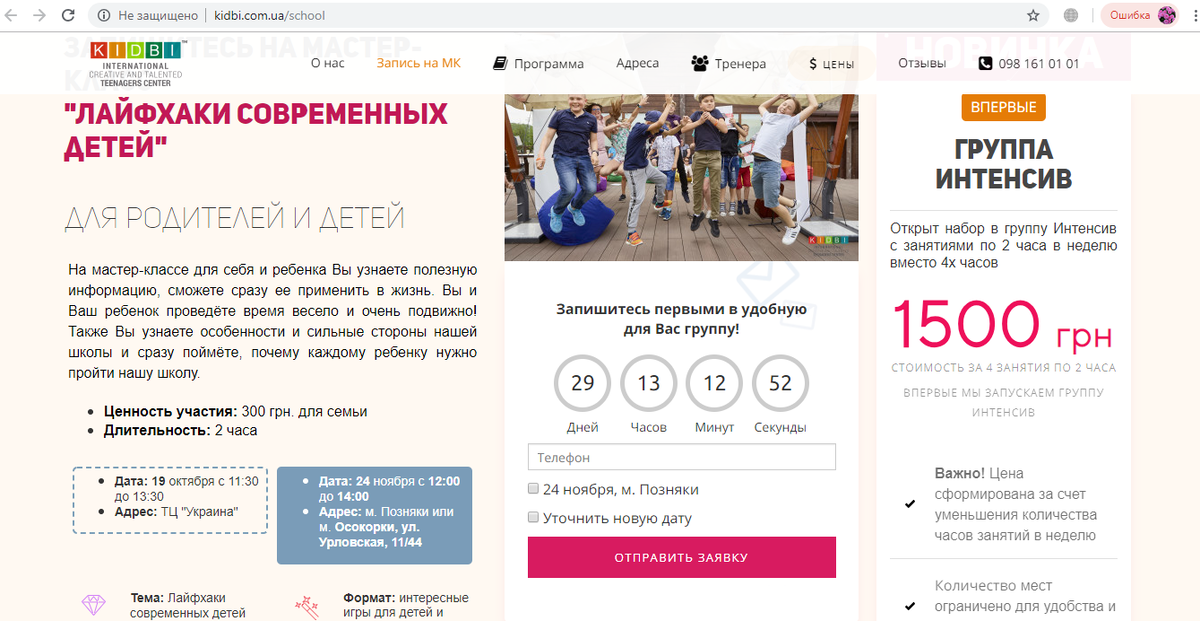Check the '24 ноября, м. Позняки' checkbox

(x=533, y=489)
